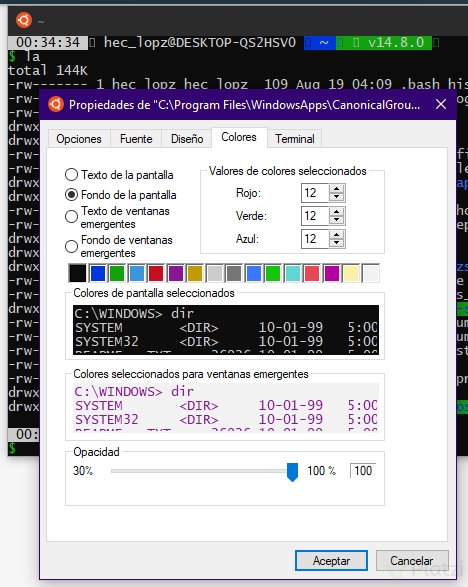Screen dimensions: 468x587
Task: Click Ubuntu icon in terminal window title bar
Action: (x=24, y=20)
